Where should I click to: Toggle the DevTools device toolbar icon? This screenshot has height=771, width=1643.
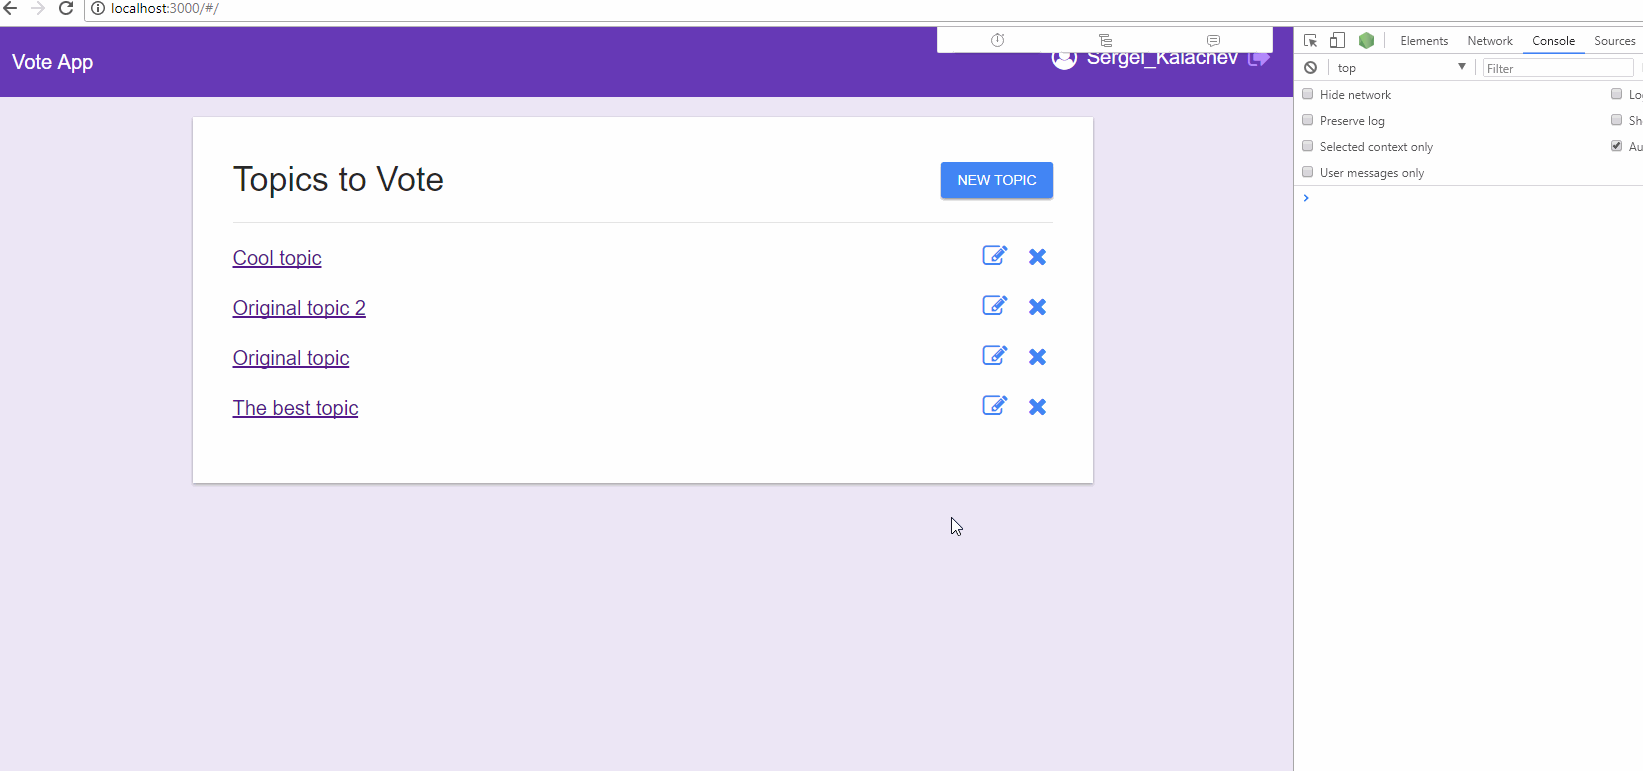tap(1337, 41)
